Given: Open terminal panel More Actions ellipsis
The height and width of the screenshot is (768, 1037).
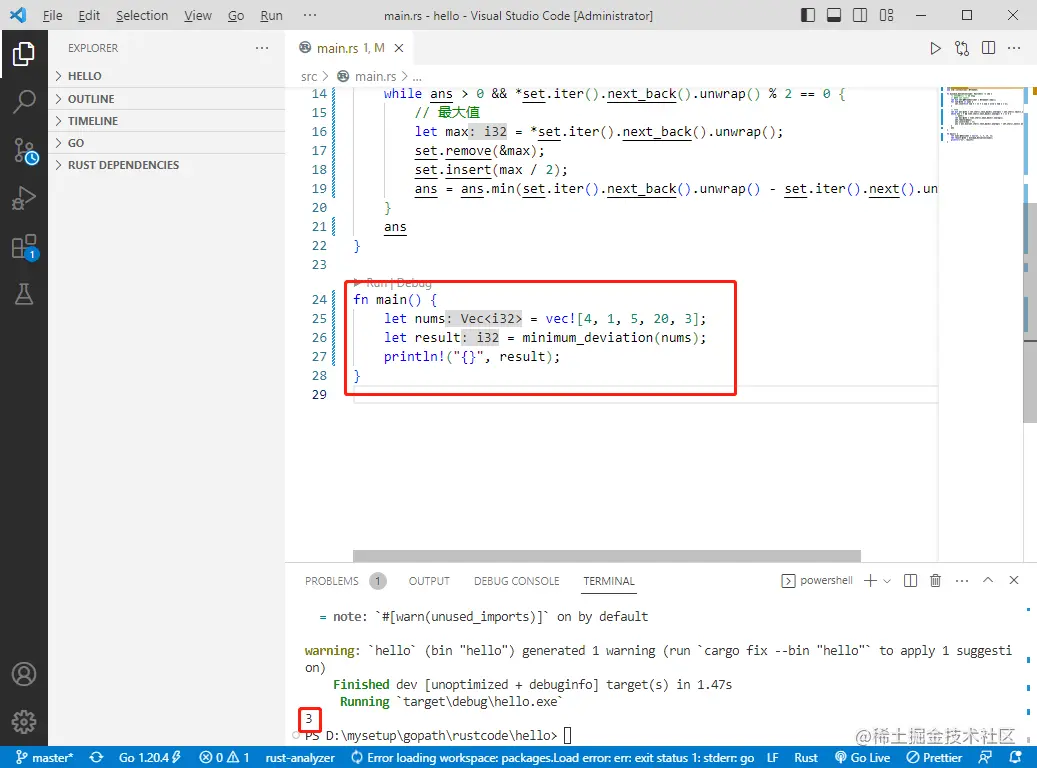Looking at the screenshot, I should [962, 581].
